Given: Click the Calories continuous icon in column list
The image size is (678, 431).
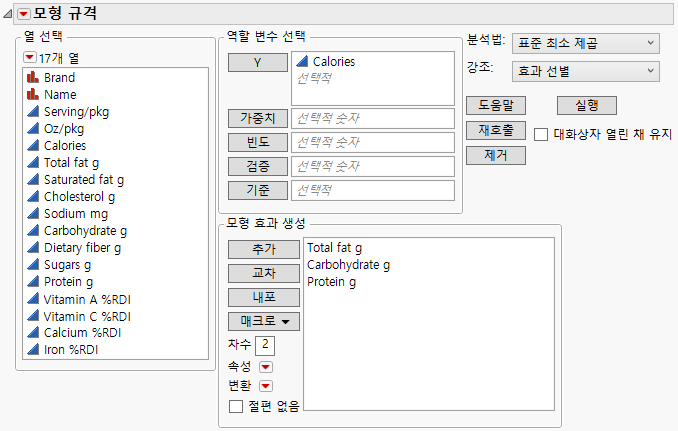Looking at the screenshot, I should pyautogui.click(x=33, y=145).
